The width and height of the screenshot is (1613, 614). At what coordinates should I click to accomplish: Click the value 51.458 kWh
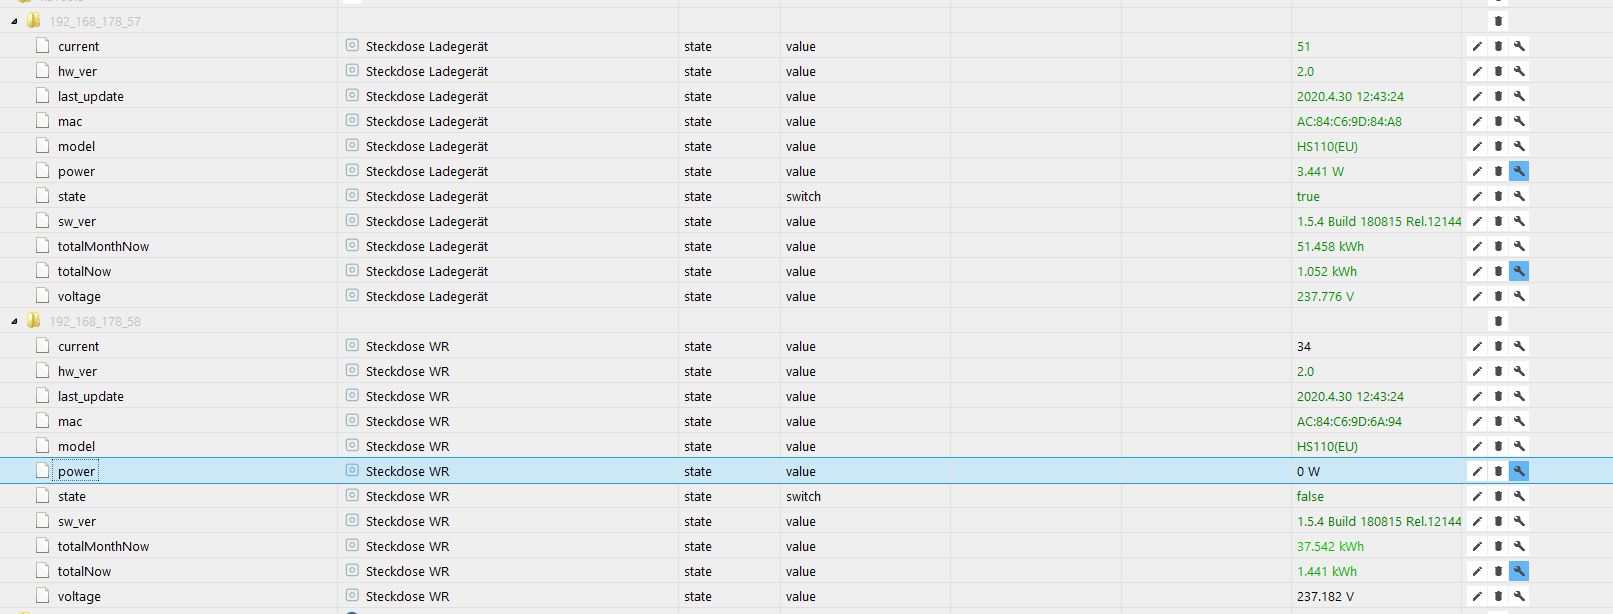(x=1330, y=246)
